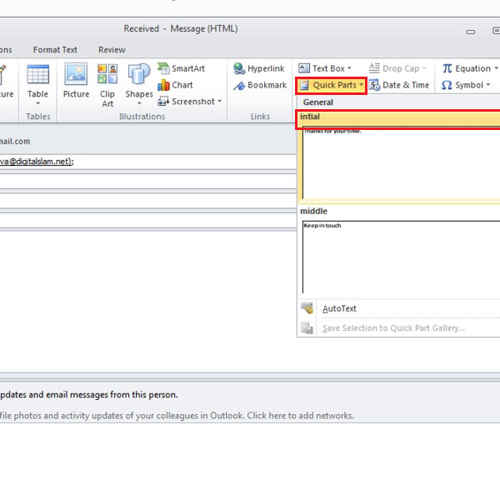Switch to the Format Text tab

(55, 50)
